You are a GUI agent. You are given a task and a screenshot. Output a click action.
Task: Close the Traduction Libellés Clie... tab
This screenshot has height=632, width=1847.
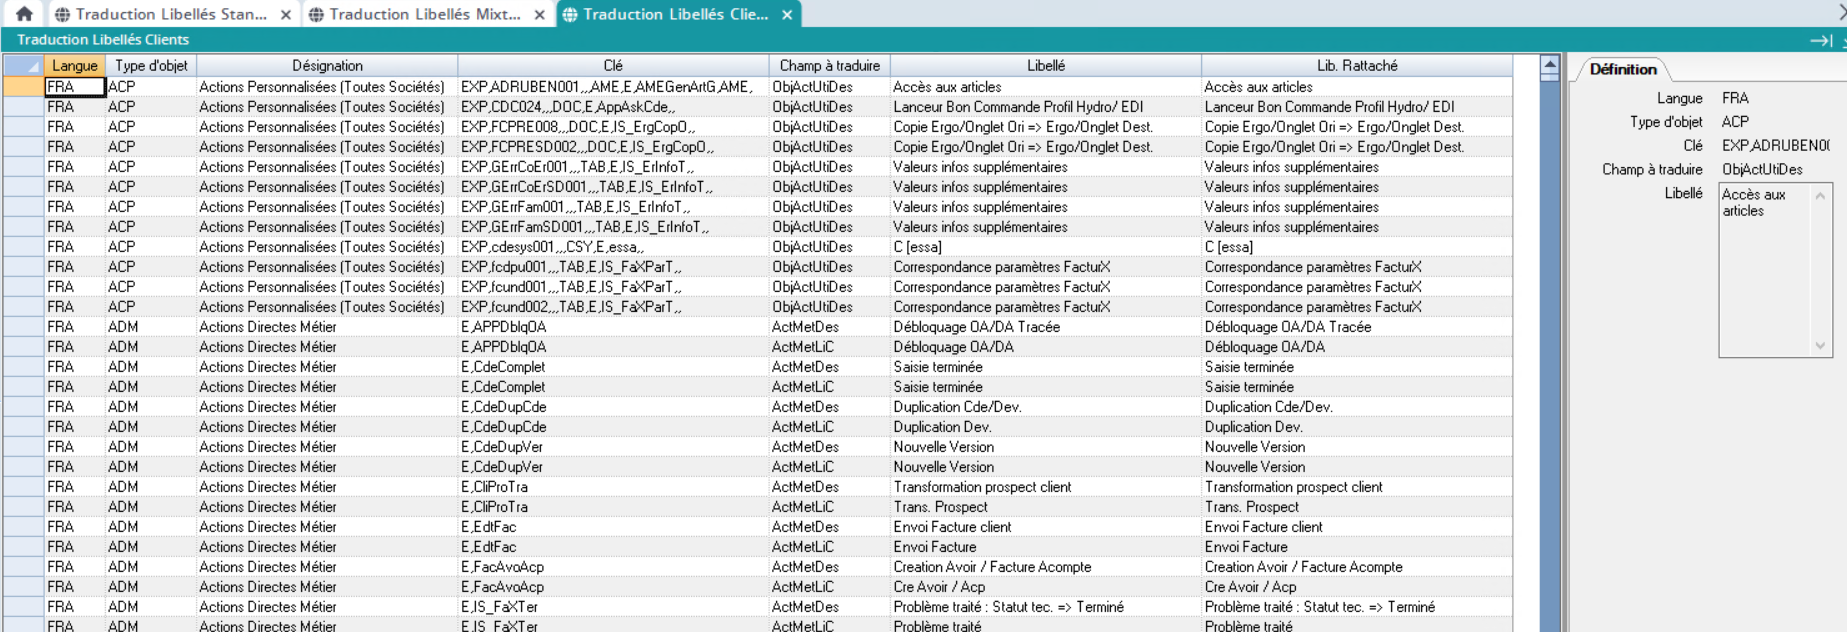(x=788, y=15)
